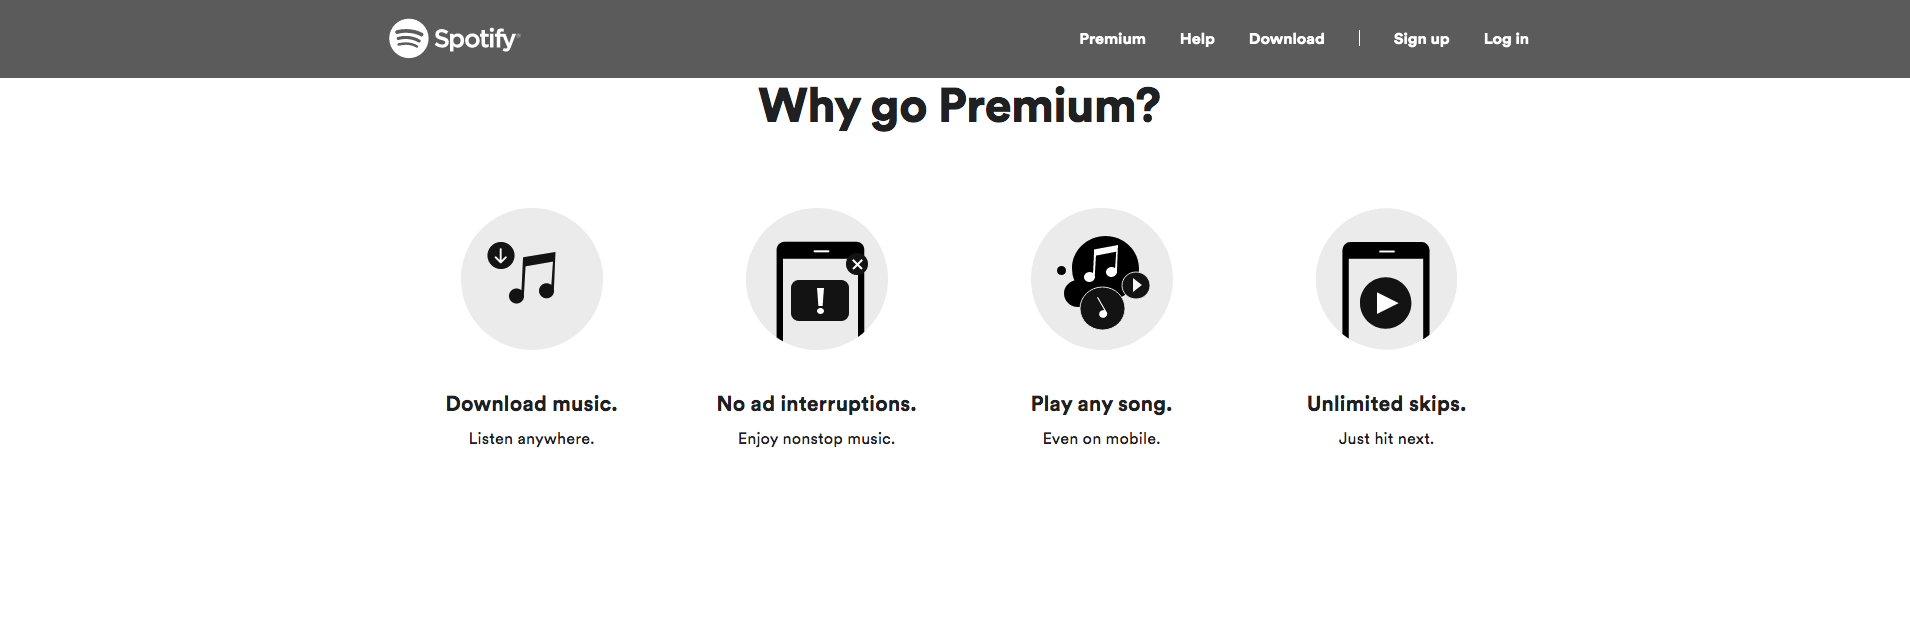Click the No ad interruptions phone icon
Image resolution: width=1910 pixels, height=621 pixels.
point(817,279)
